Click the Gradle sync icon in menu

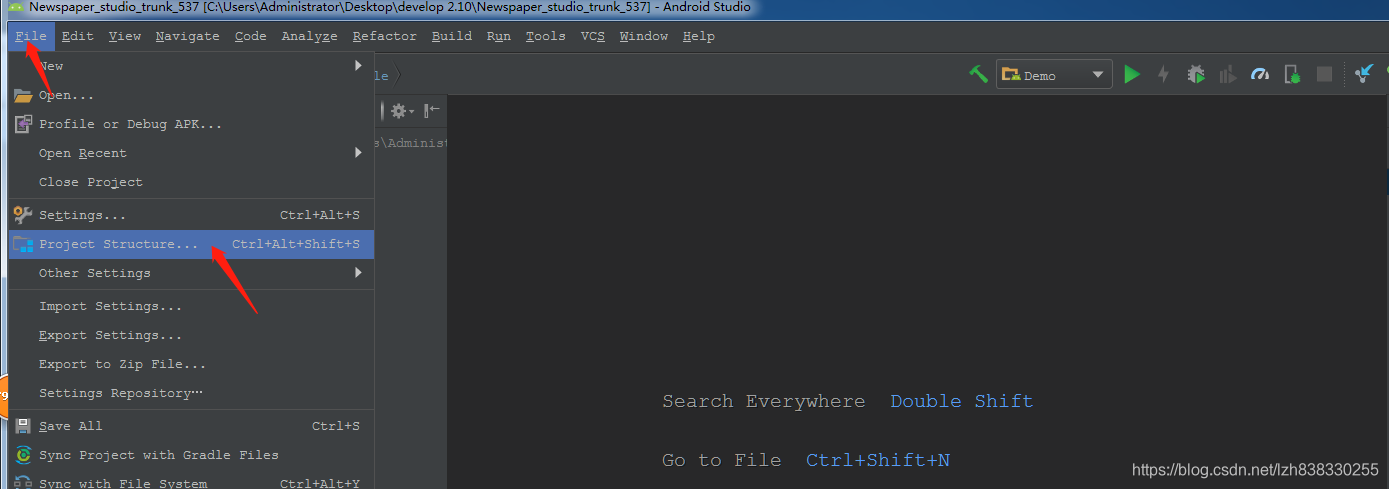(23, 455)
